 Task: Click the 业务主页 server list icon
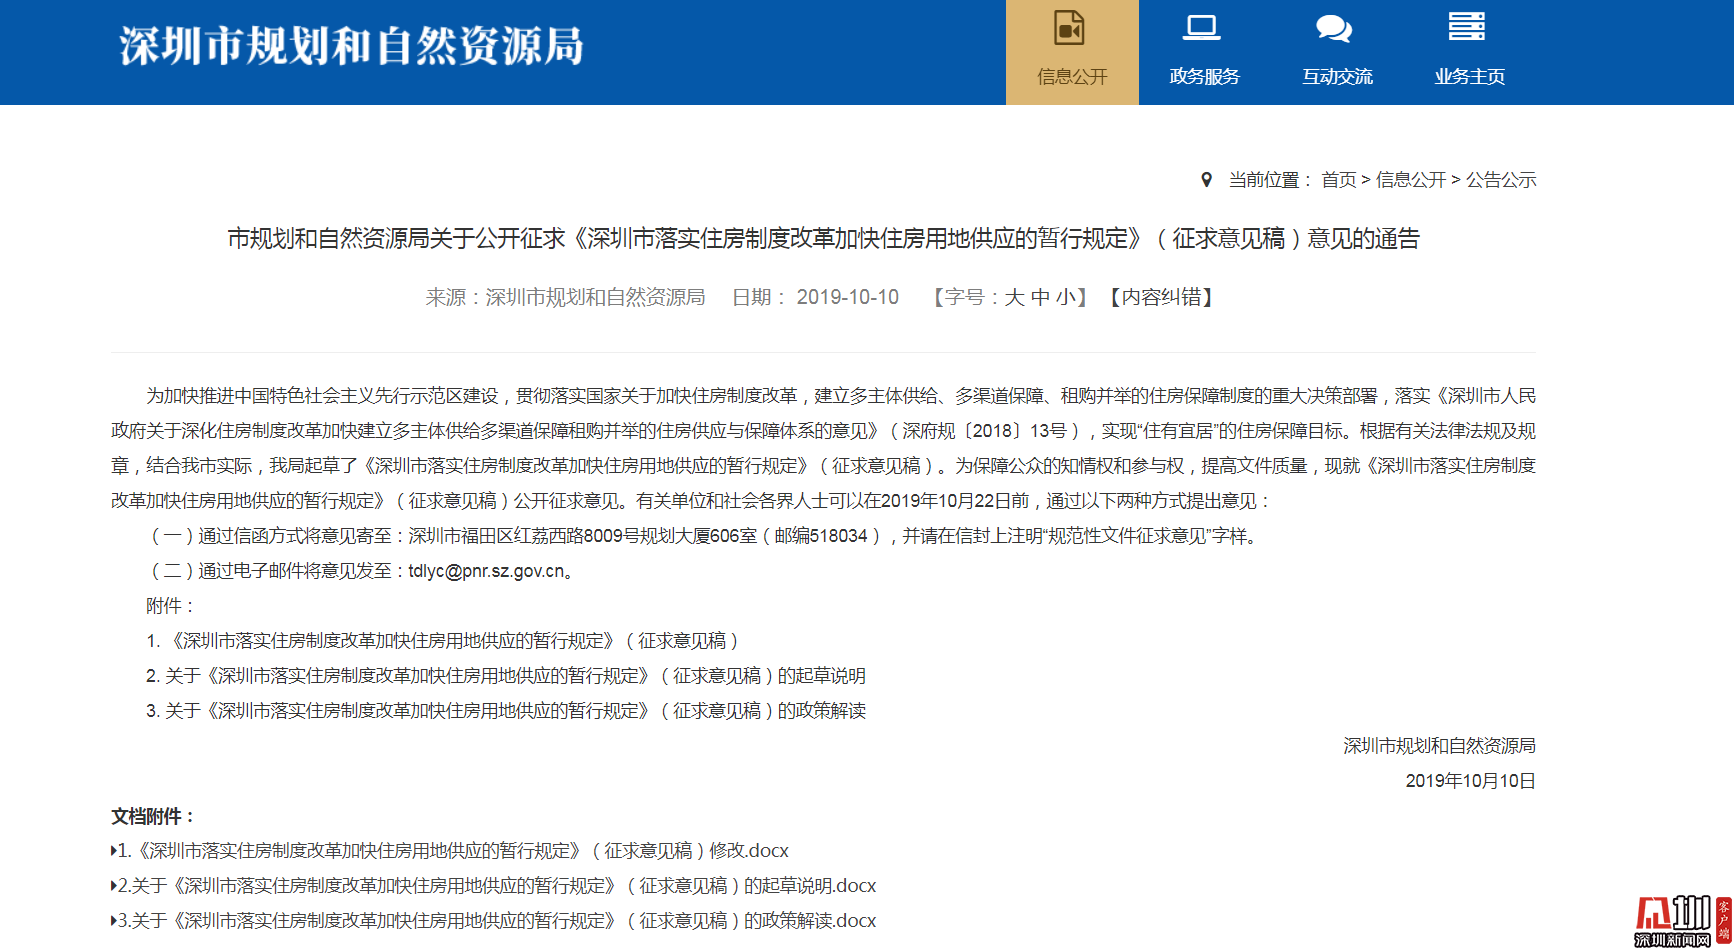click(1466, 27)
